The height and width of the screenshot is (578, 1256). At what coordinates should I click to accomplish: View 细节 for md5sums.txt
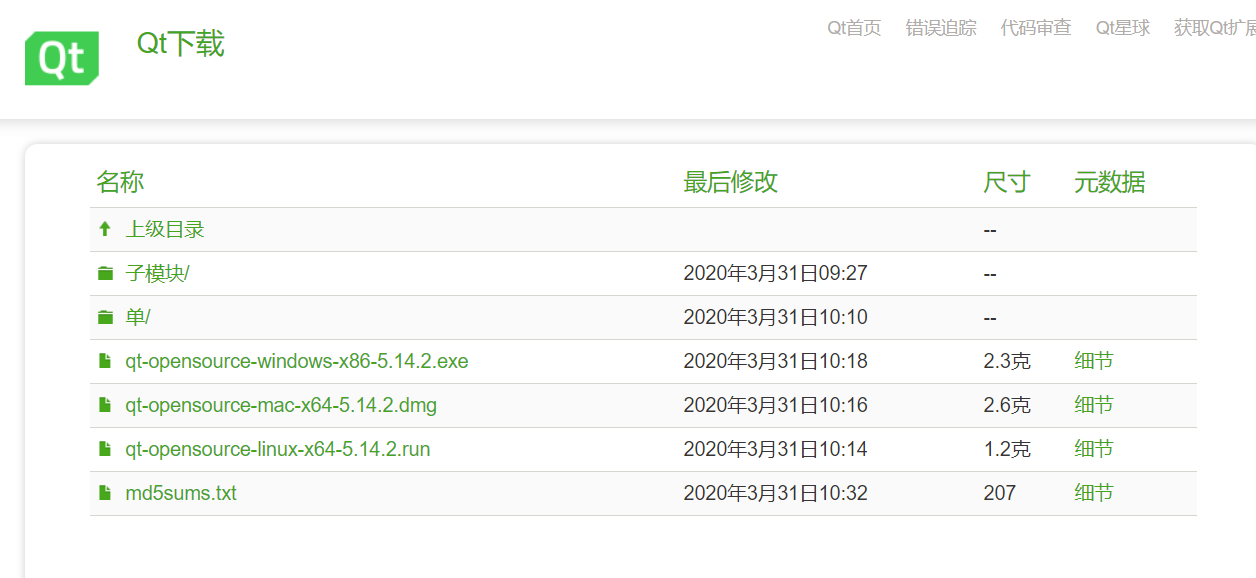pos(1094,493)
